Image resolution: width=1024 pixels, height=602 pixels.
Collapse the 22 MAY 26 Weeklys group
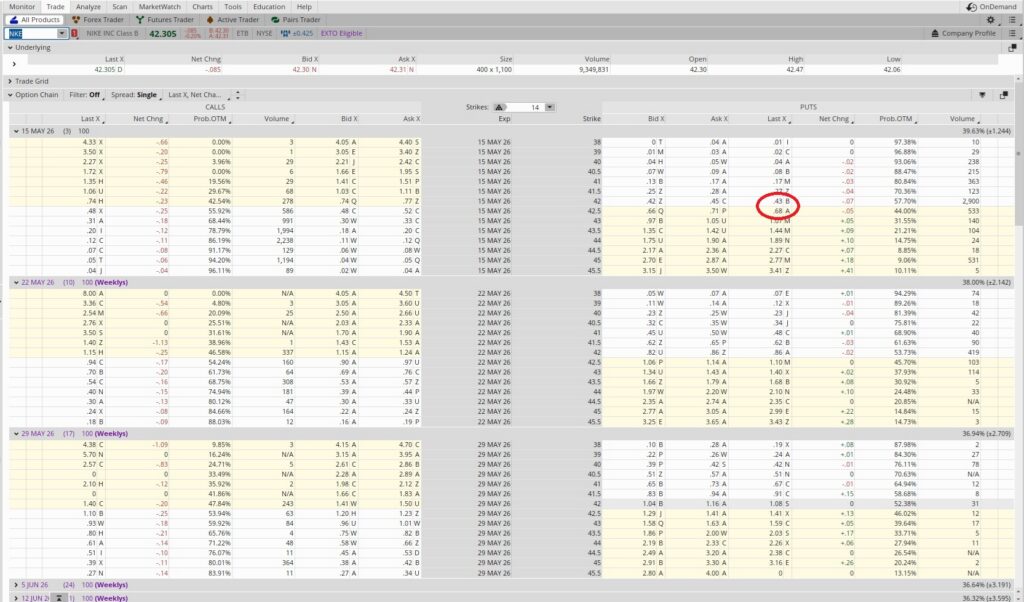pyautogui.click(x=16, y=283)
